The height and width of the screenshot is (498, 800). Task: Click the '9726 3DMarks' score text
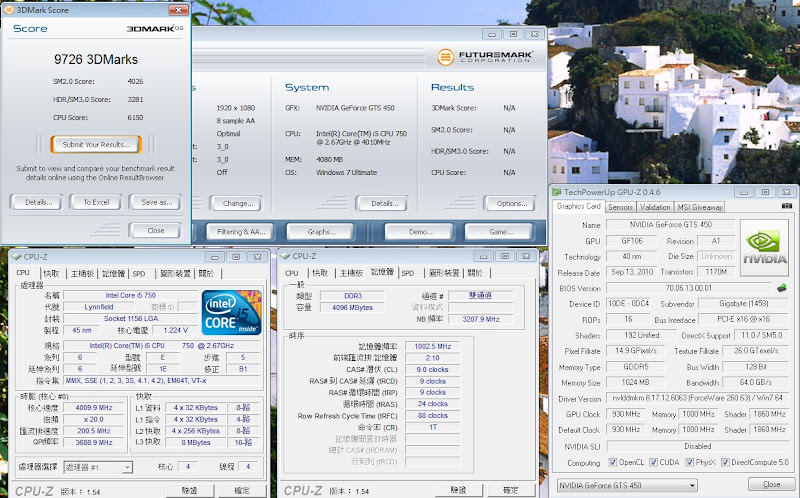pyautogui.click(x=96, y=59)
